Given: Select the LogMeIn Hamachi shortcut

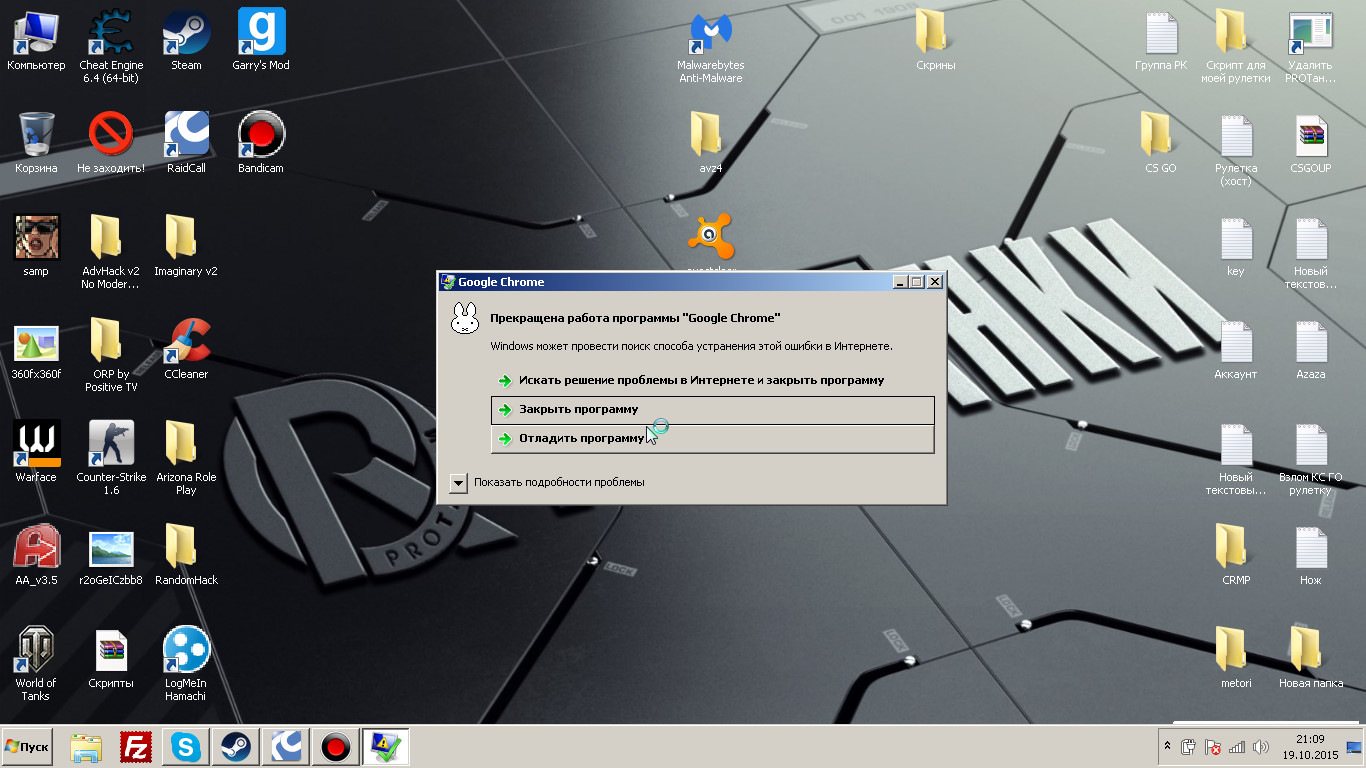Looking at the screenshot, I should (x=186, y=664).
